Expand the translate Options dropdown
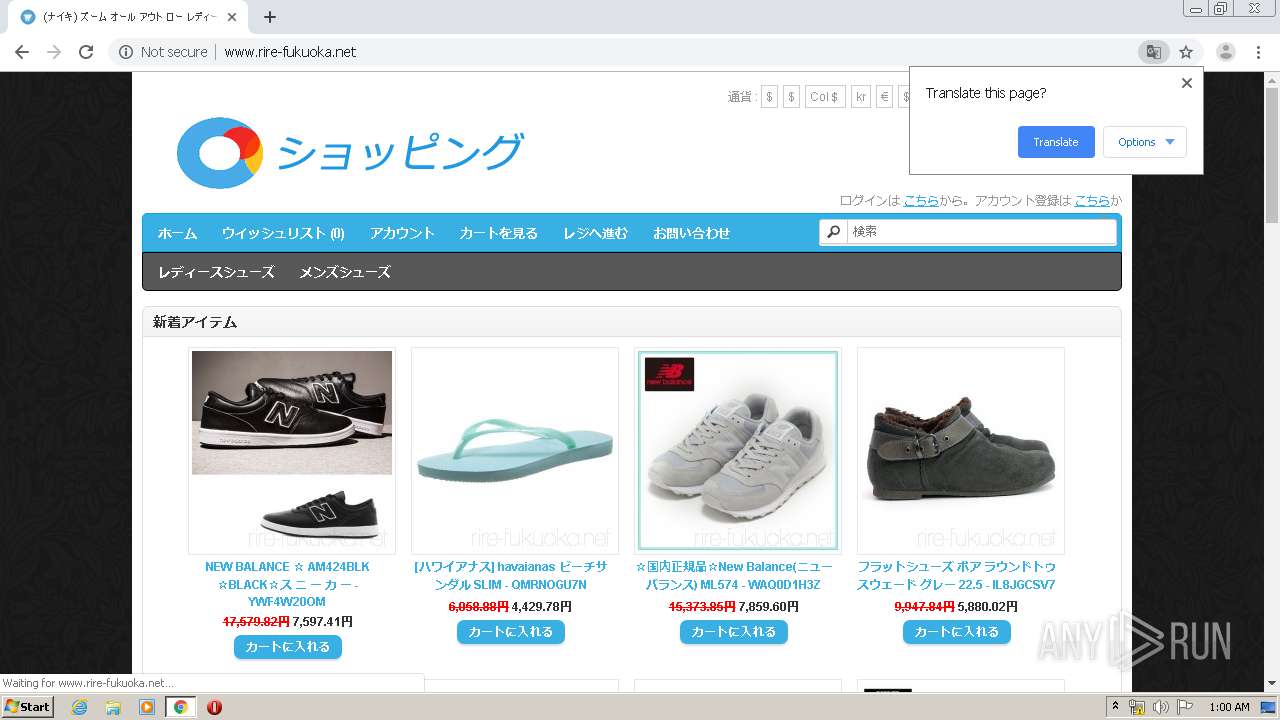 (x=1145, y=142)
